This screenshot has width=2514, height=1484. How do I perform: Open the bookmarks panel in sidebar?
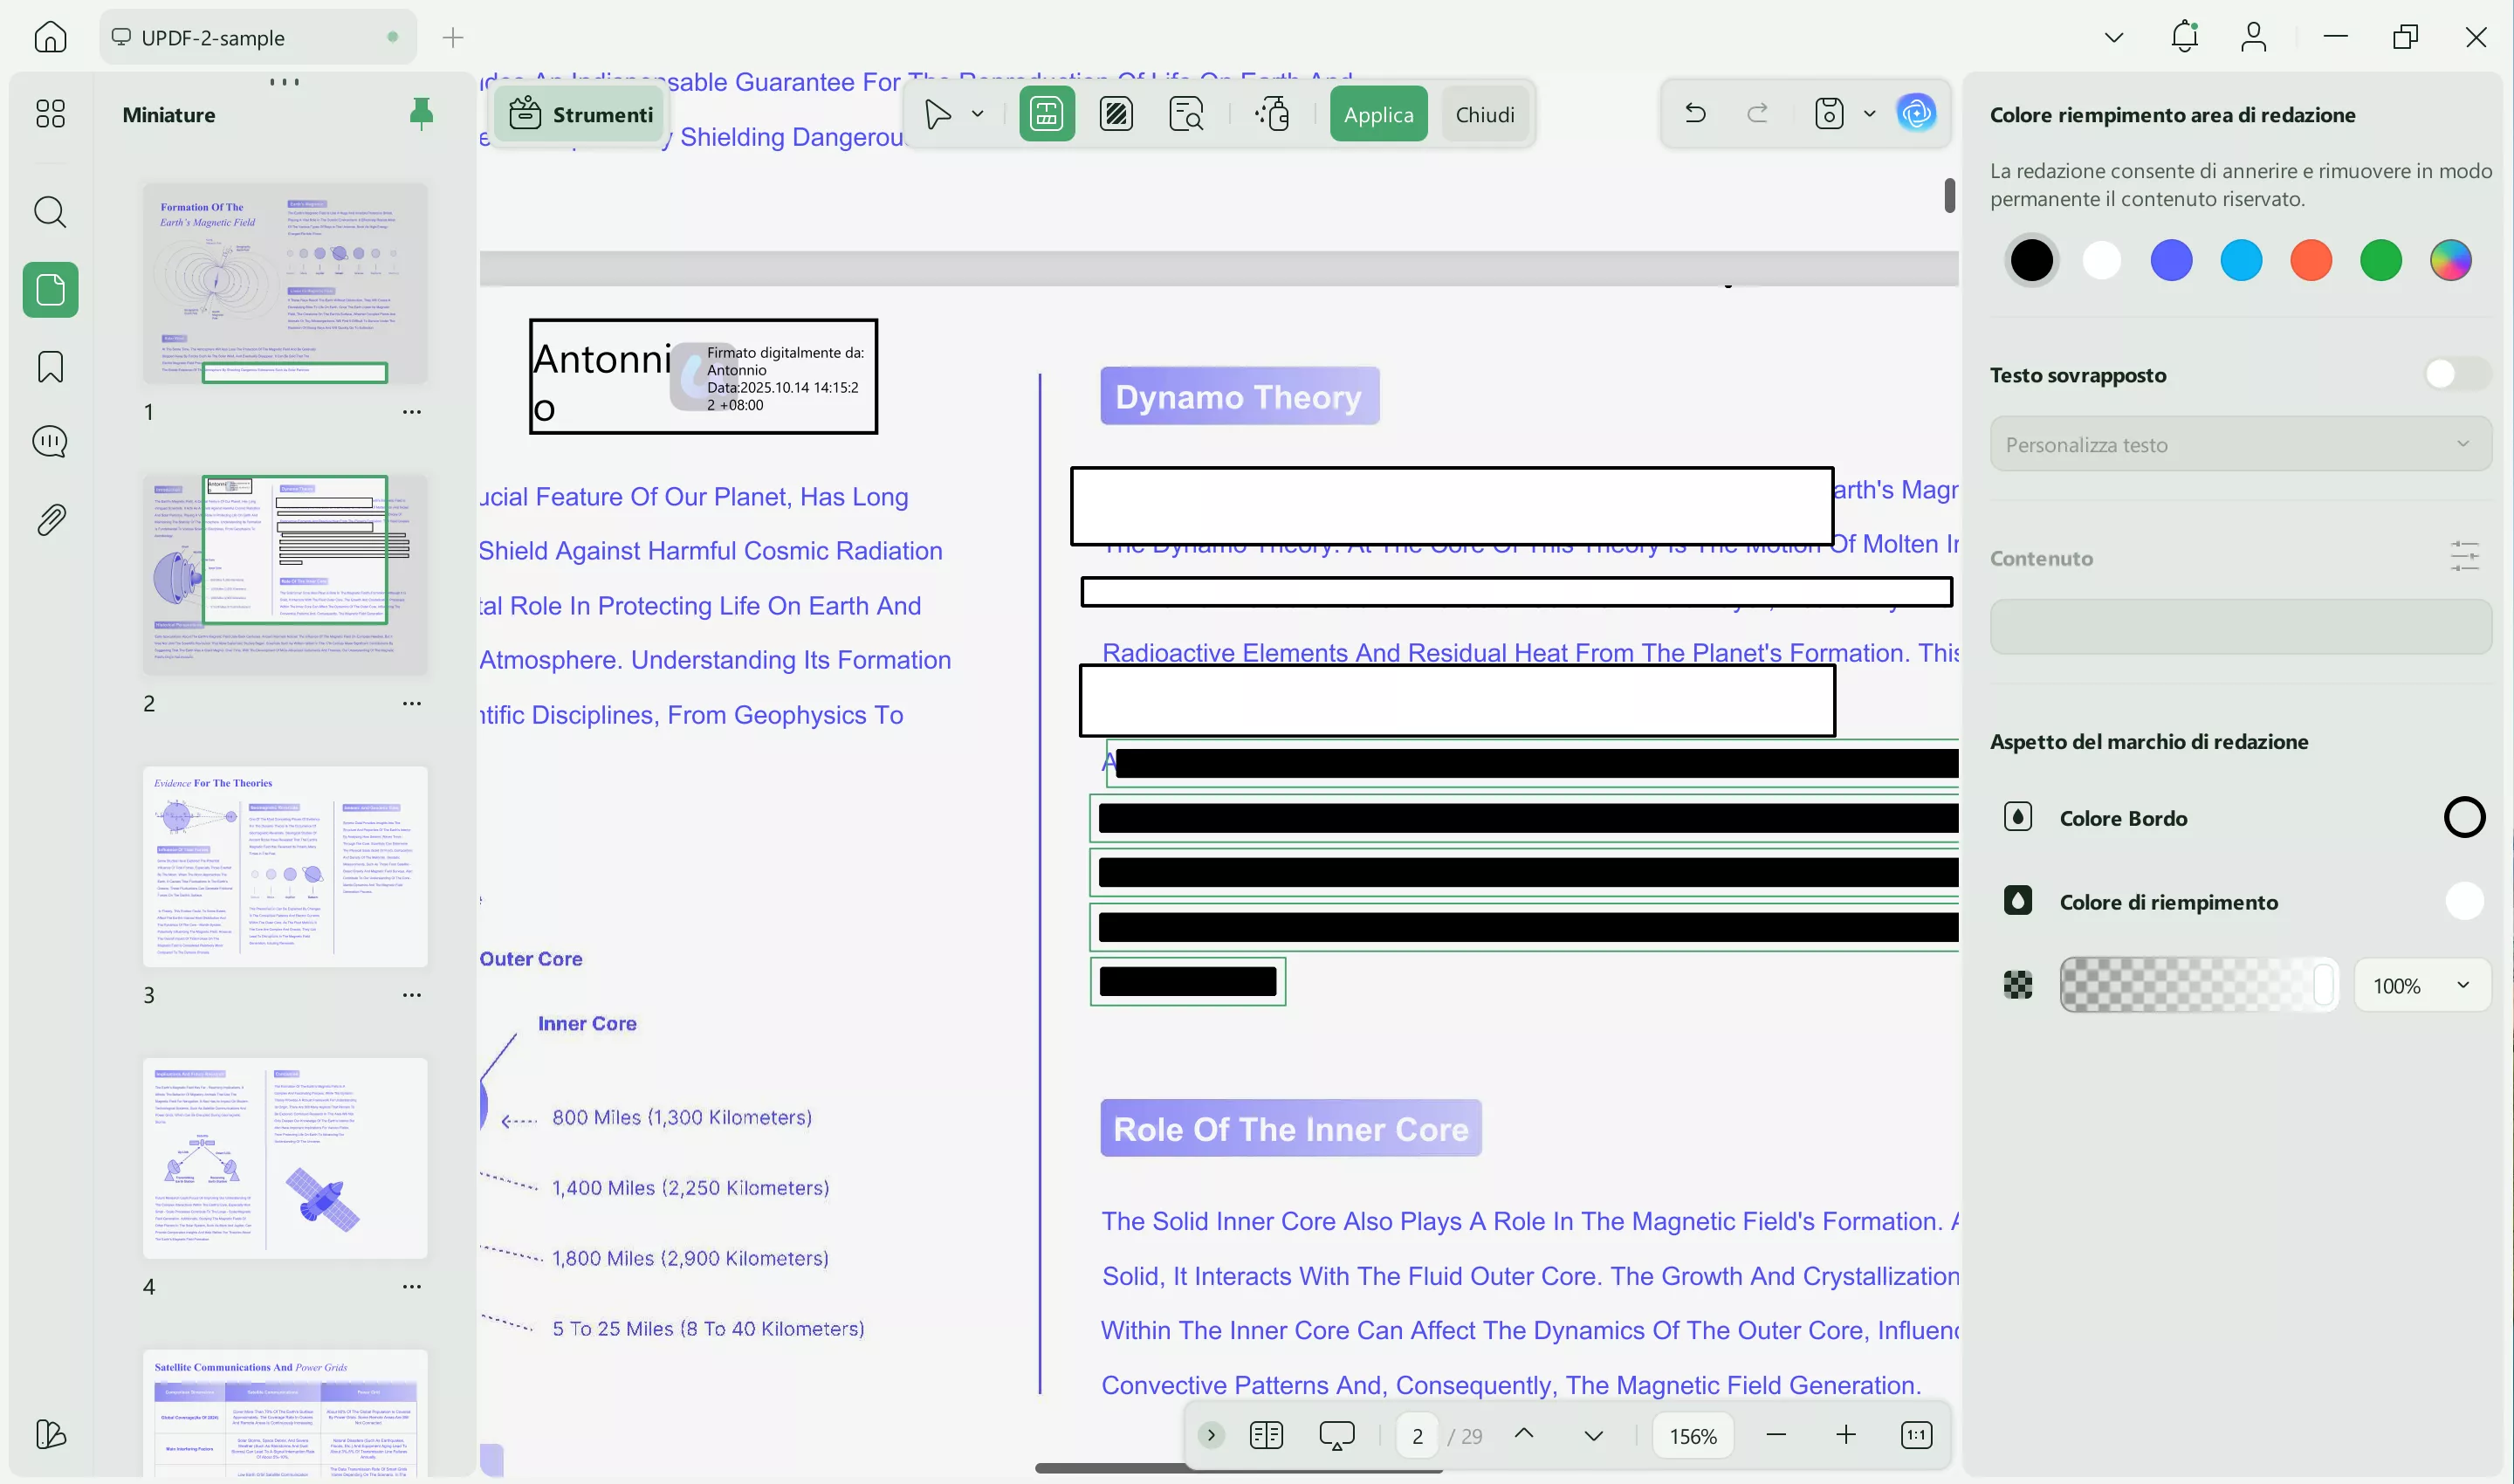pyautogui.click(x=50, y=367)
